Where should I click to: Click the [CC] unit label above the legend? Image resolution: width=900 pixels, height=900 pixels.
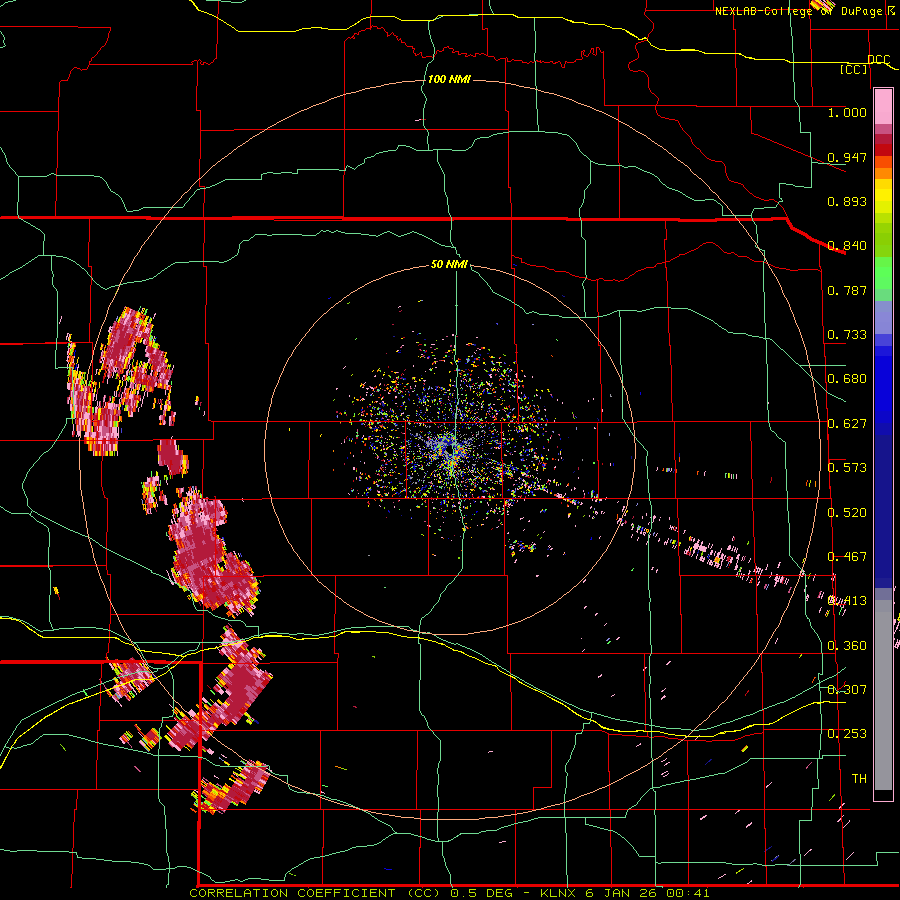click(x=854, y=69)
